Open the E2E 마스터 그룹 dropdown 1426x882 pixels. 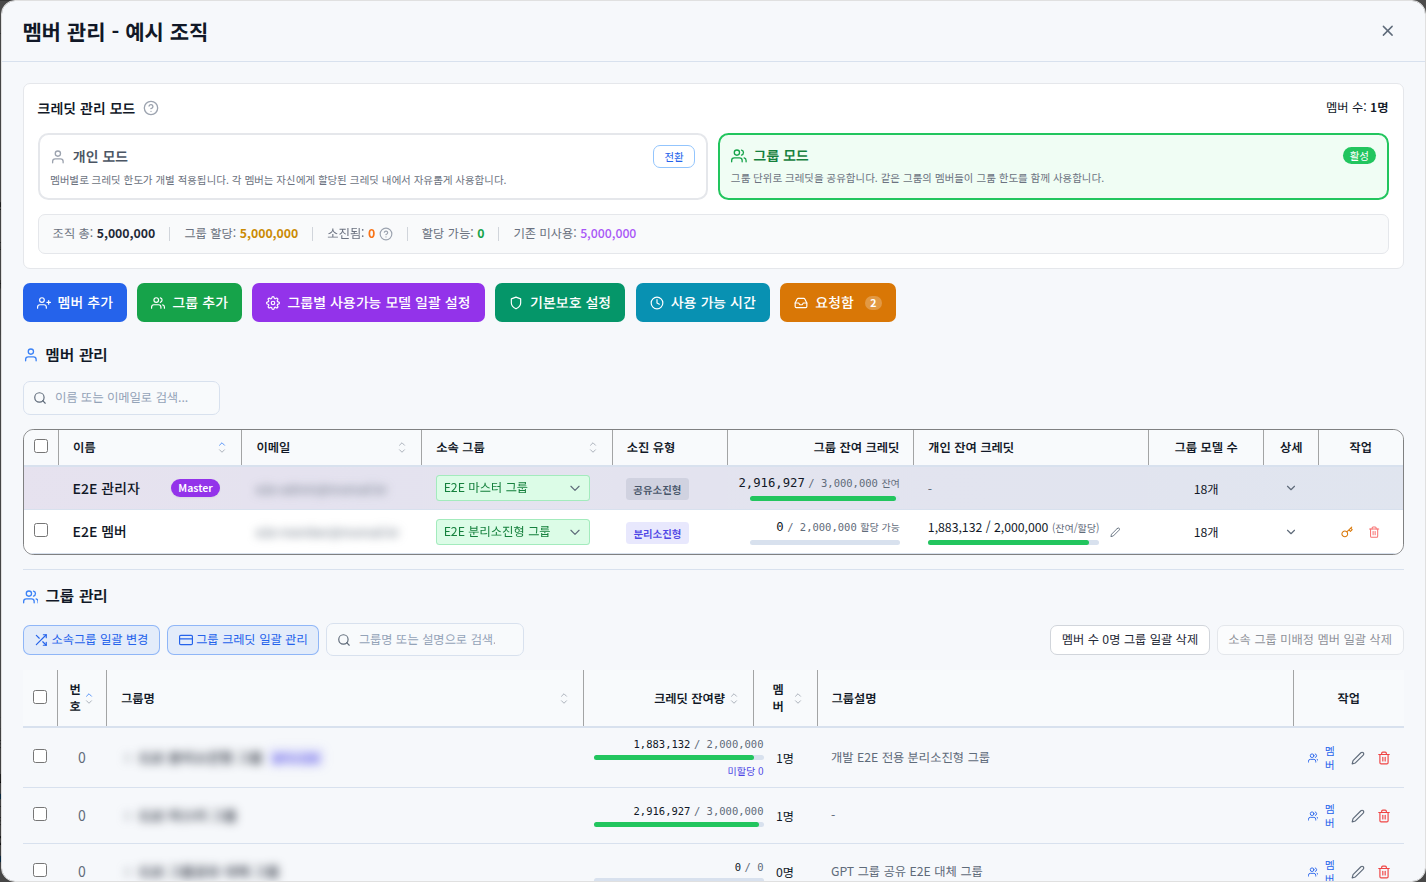pyautogui.click(x=513, y=488)
